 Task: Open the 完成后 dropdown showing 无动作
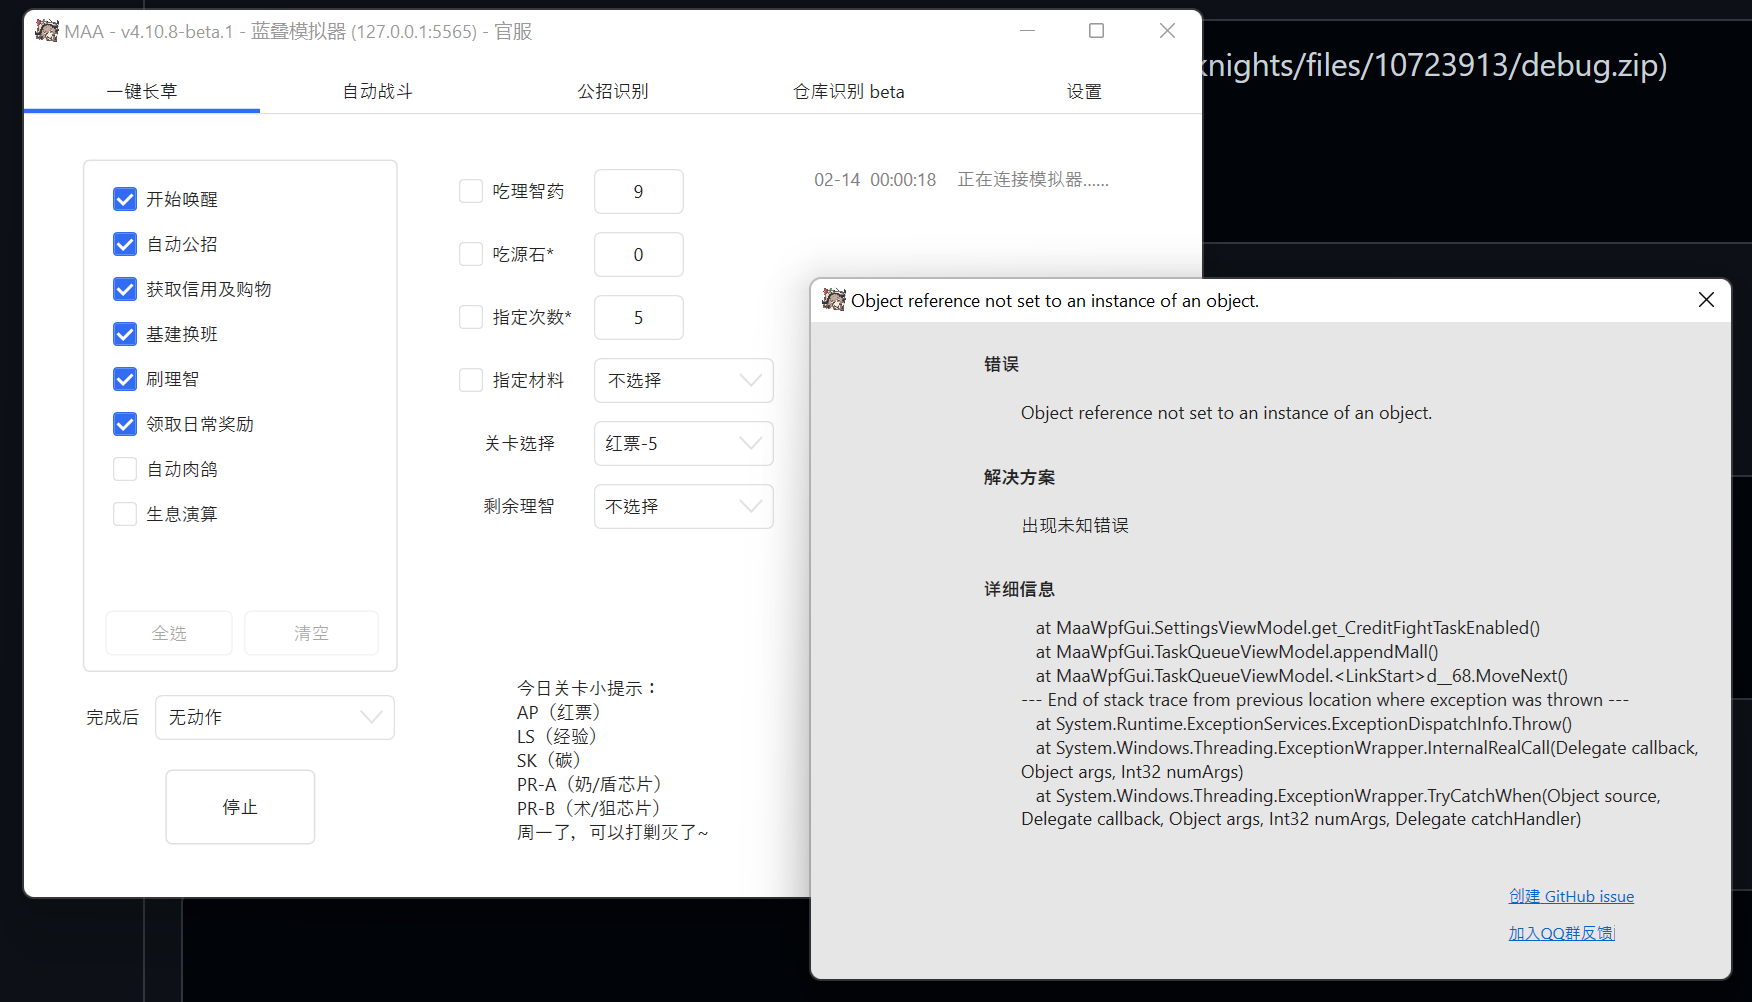274,717
